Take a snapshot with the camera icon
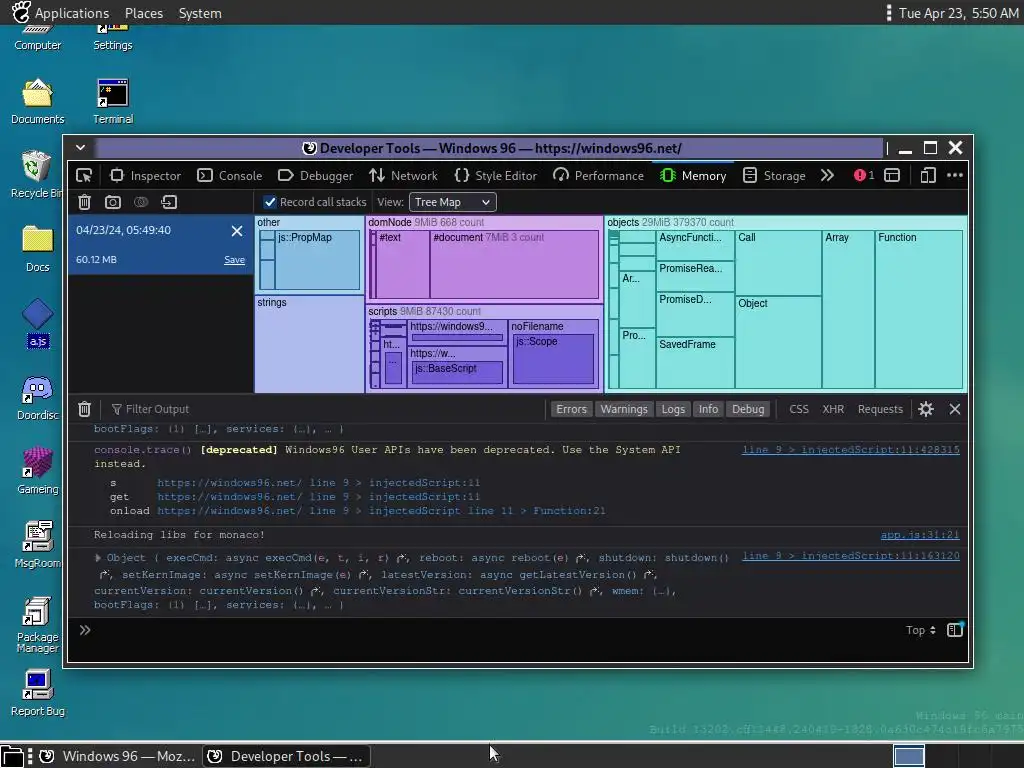Screen dimensions: 1024x768 point(113,202)
